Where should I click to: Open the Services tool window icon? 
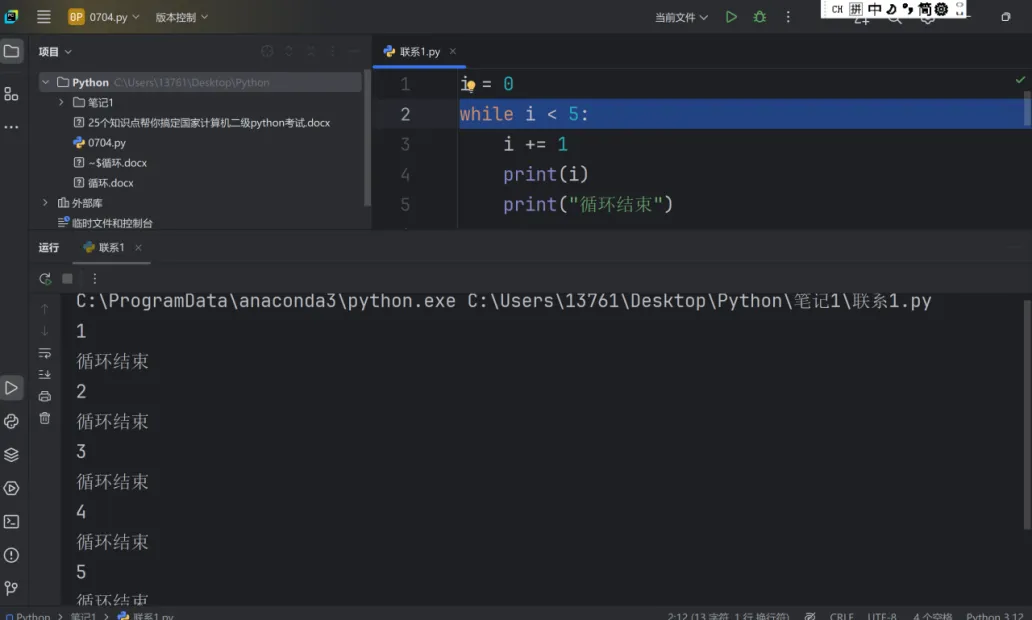coord(11,488)
